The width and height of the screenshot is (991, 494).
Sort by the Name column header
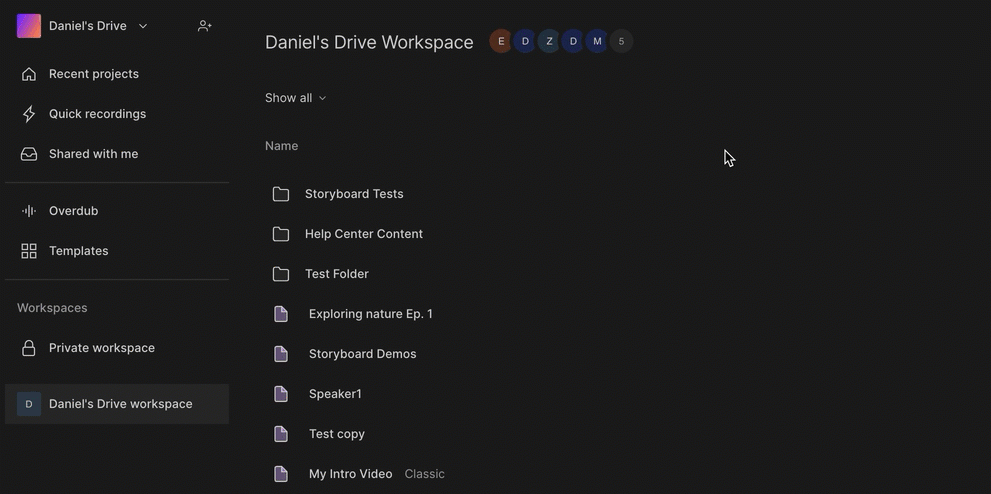coord(281,146)
